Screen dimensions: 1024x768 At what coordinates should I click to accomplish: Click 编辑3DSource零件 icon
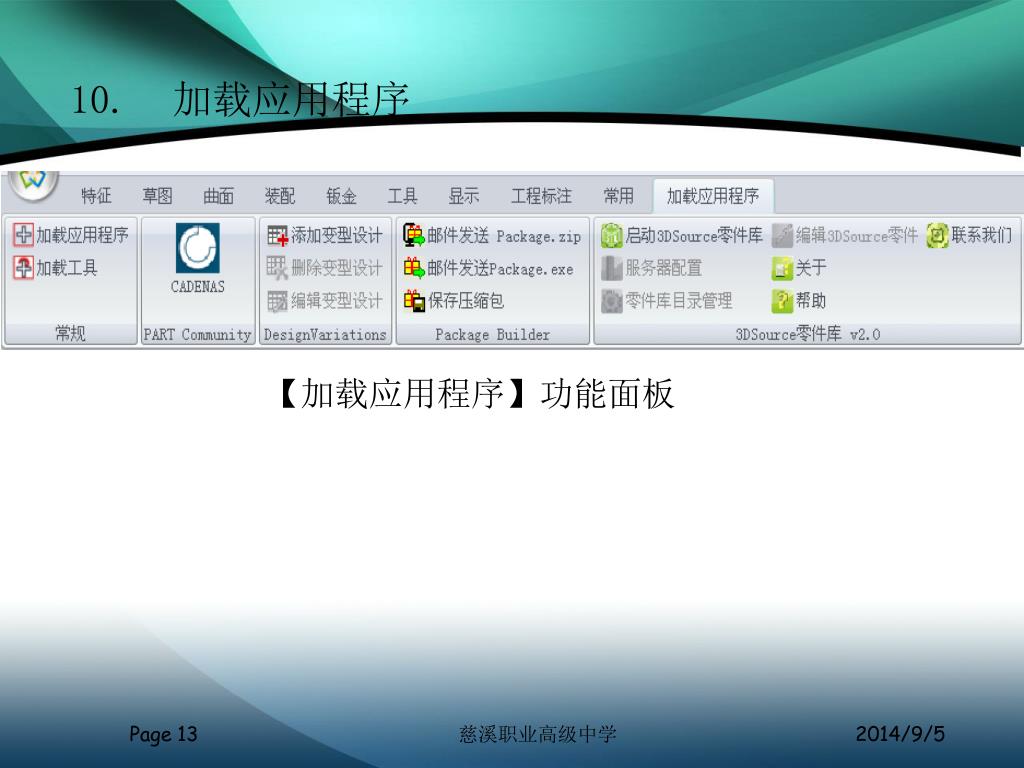point(782,236)
